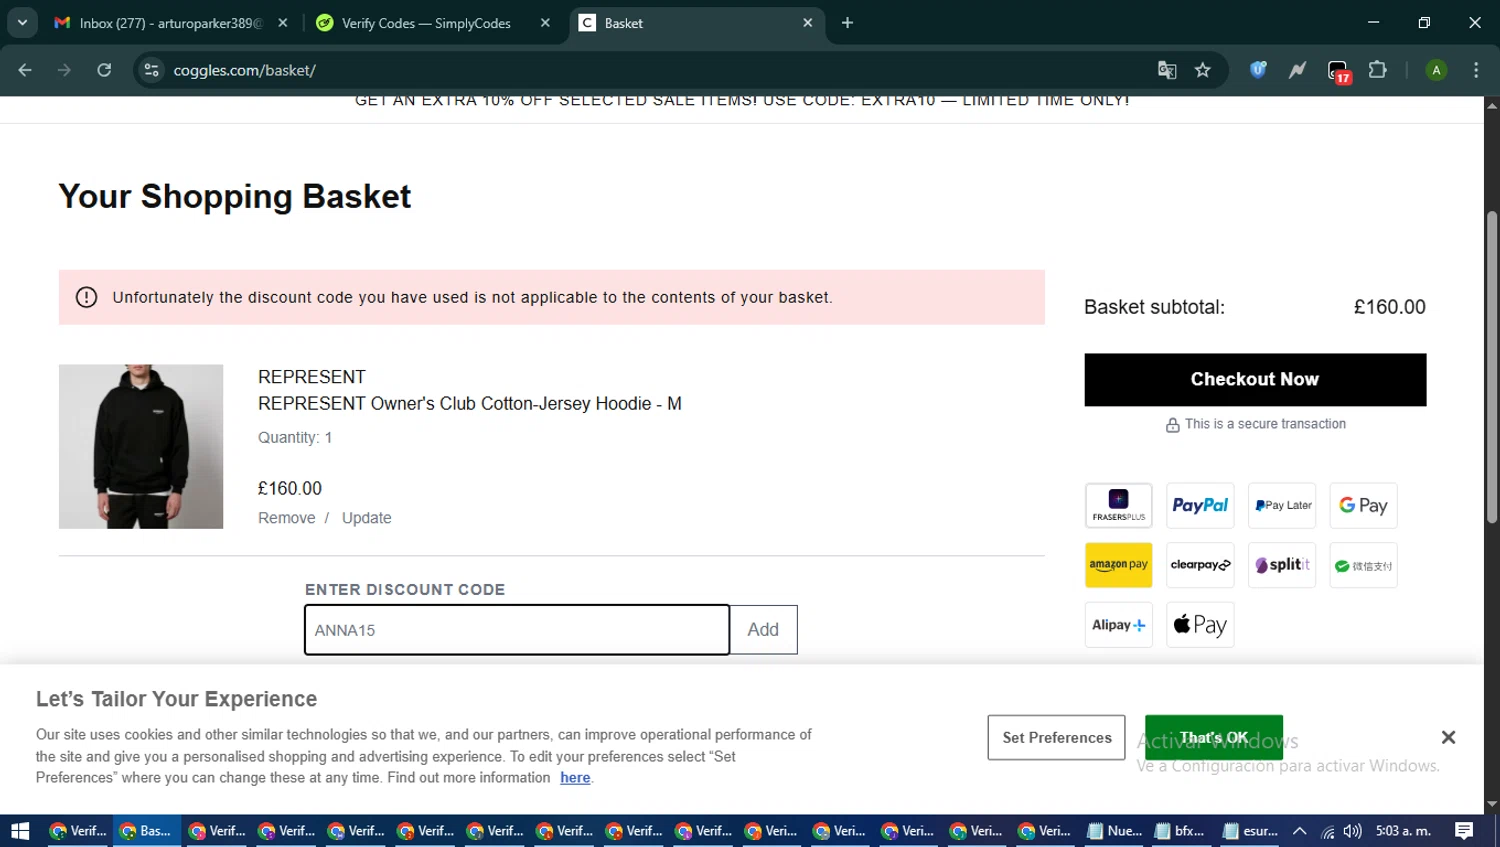Image resolution: width=1500 pixels, height=847 pixels.
Task: Open the Windows Start menu
Action: [x=20, y=831]
